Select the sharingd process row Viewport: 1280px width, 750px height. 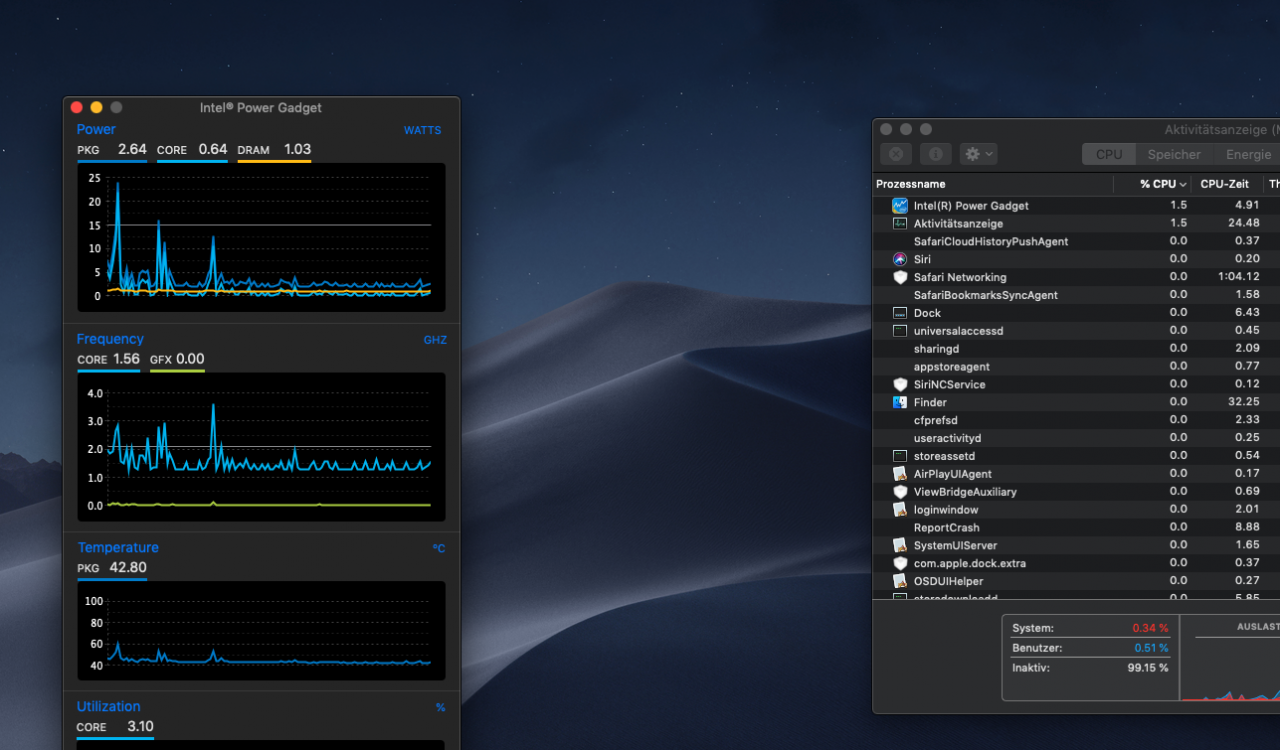(x=1076, y=349)
